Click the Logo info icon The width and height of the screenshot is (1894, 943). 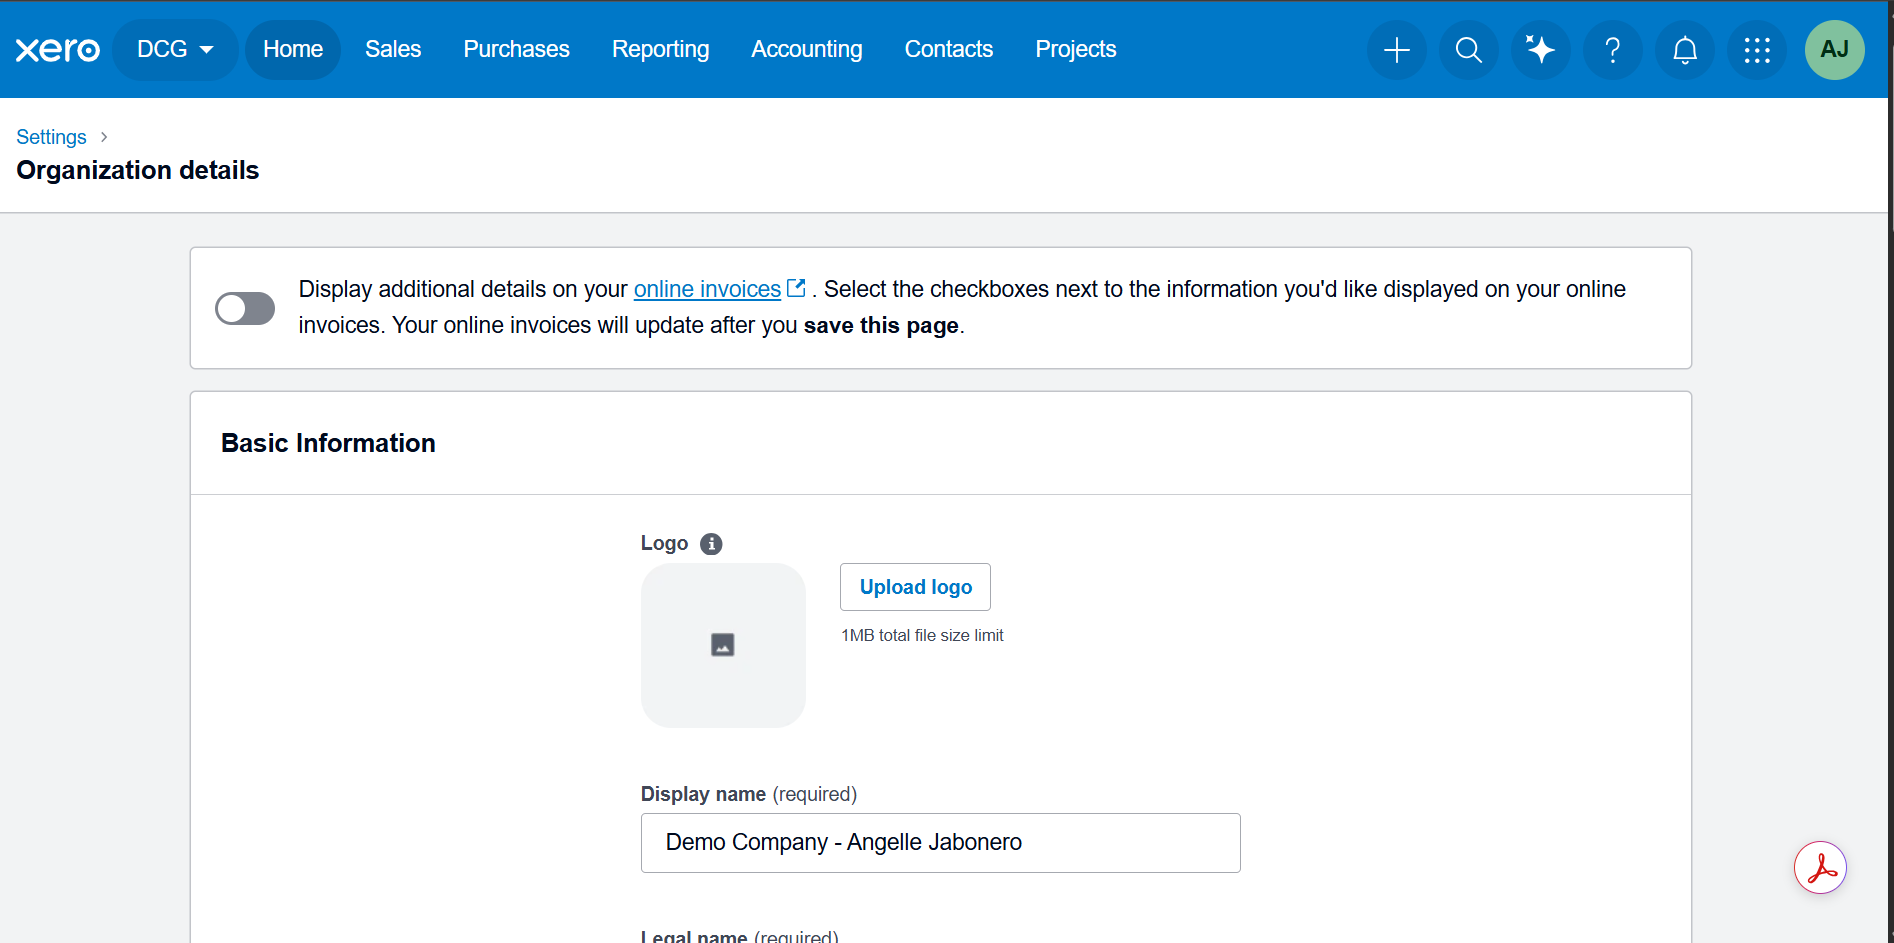point(711,544)
